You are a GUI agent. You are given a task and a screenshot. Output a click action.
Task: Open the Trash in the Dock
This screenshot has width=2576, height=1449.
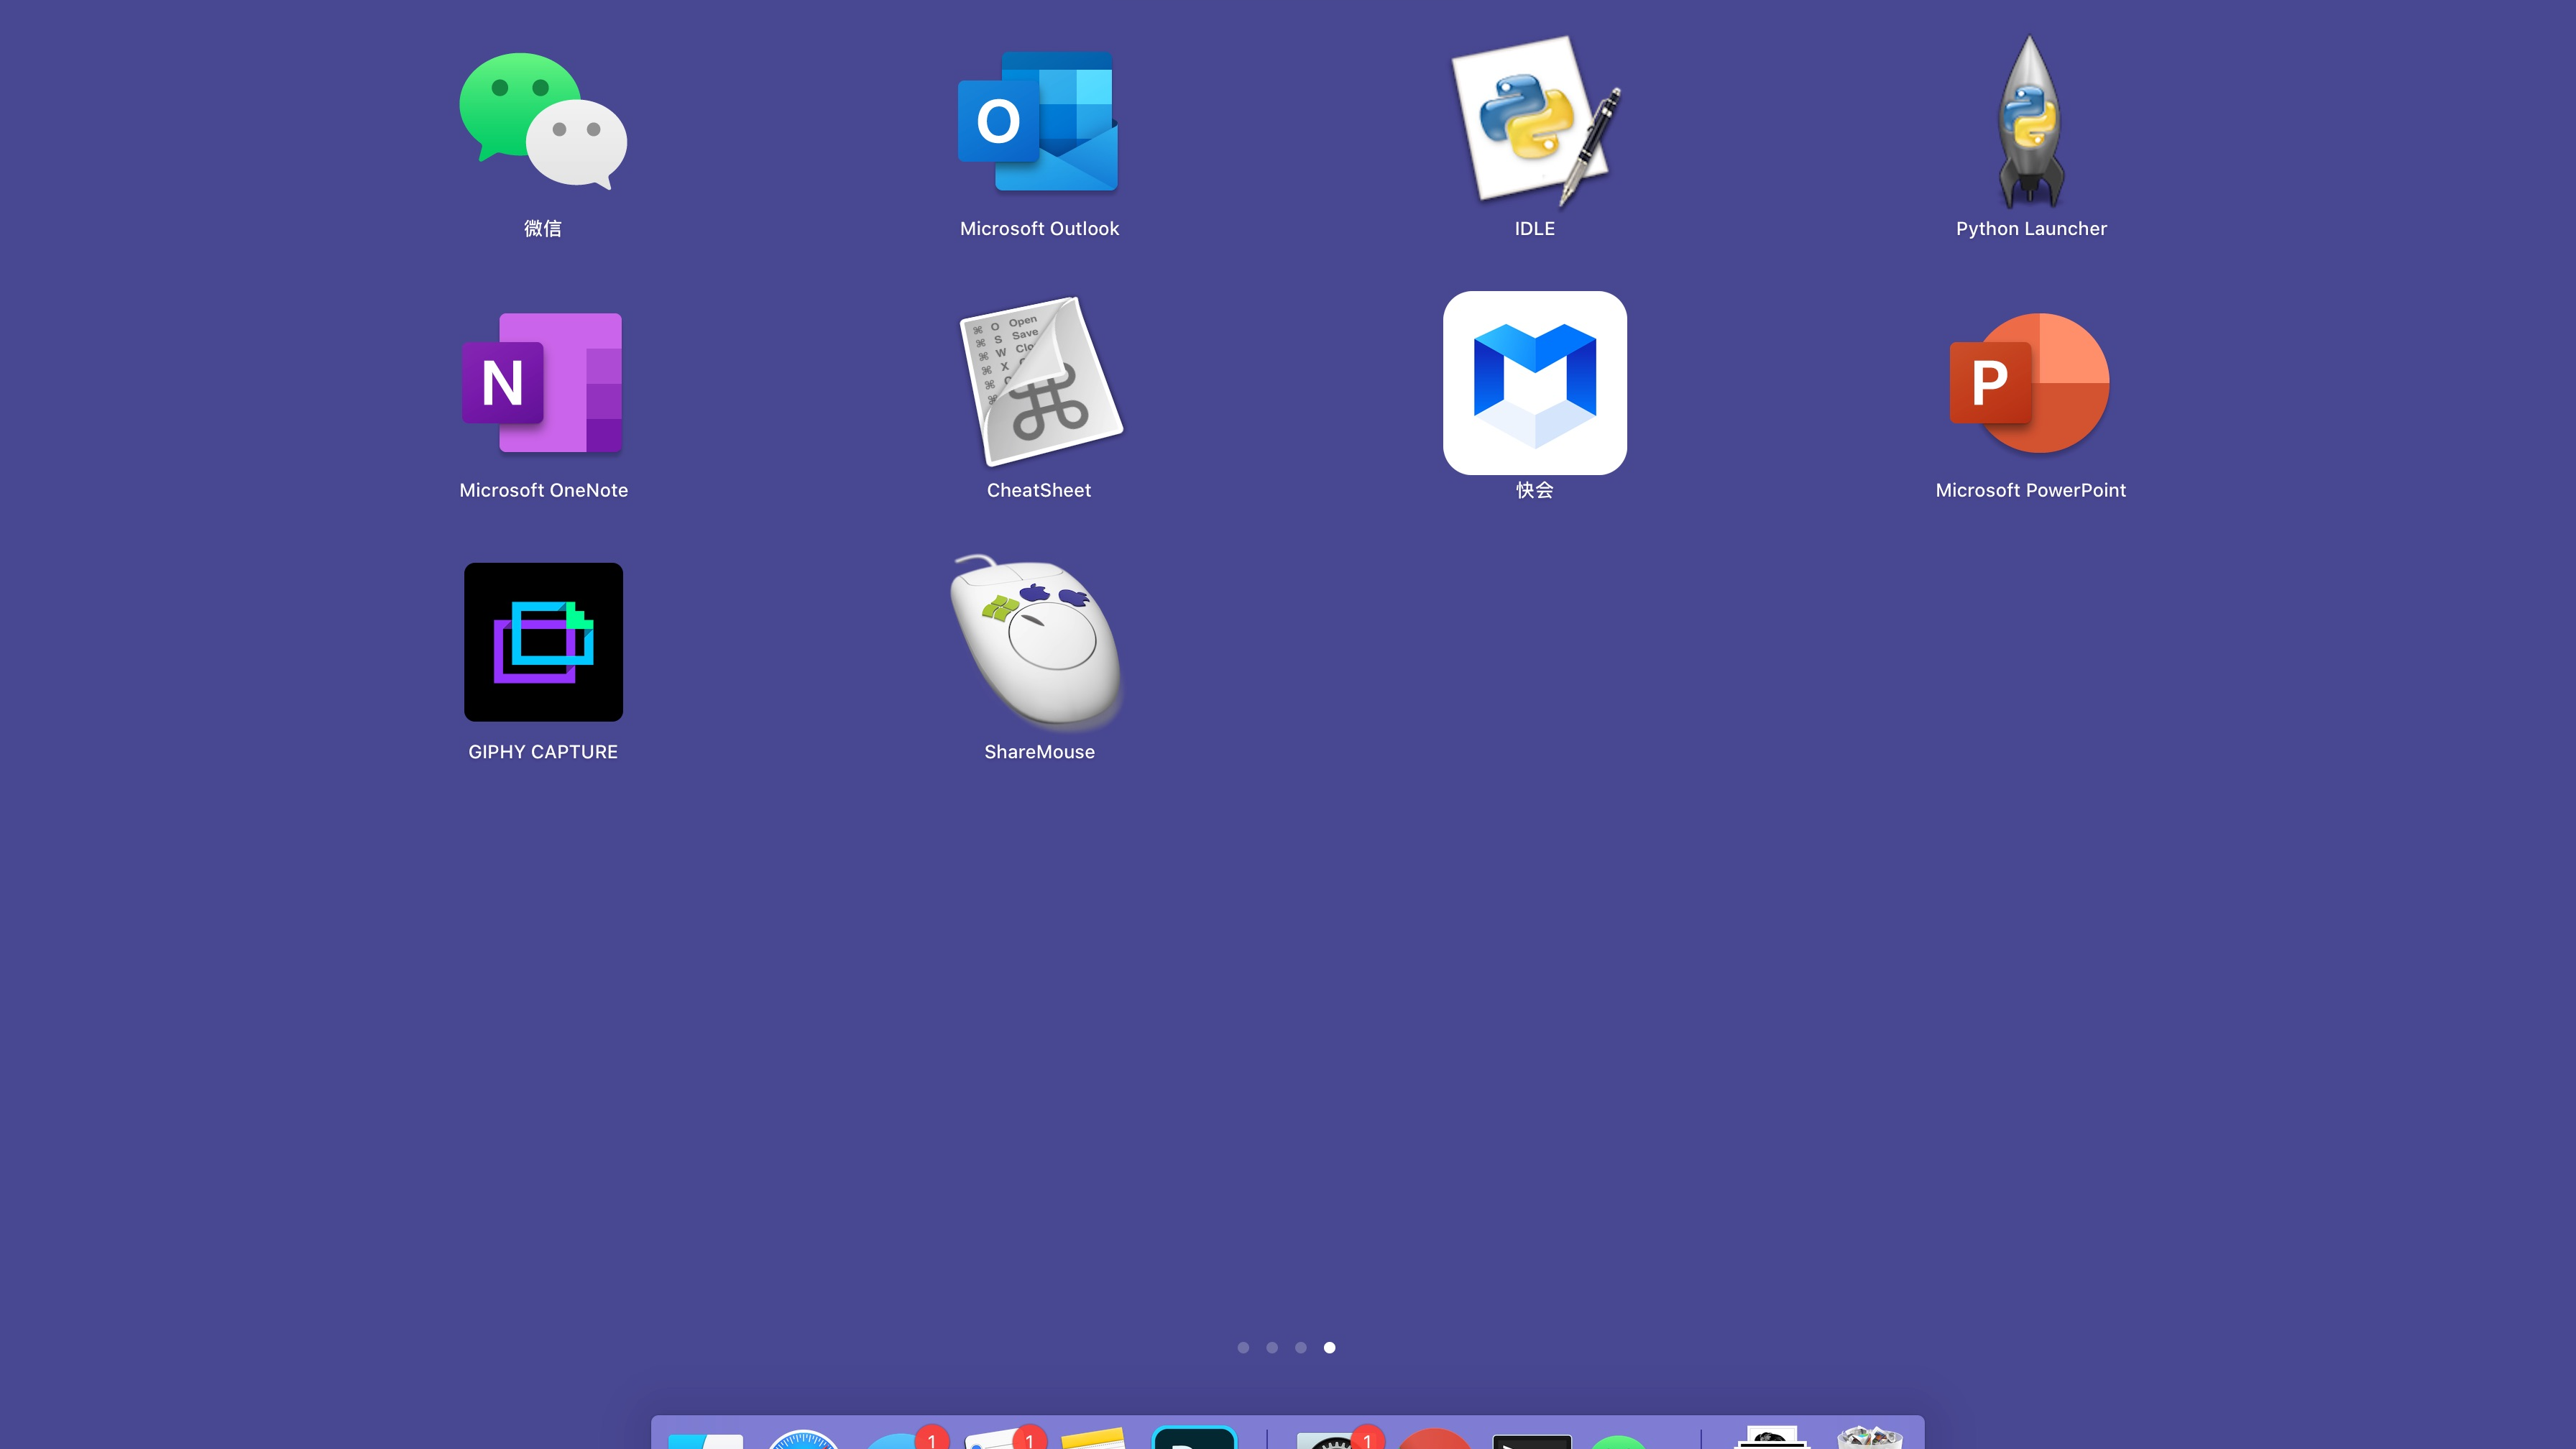(1869, 1438)
